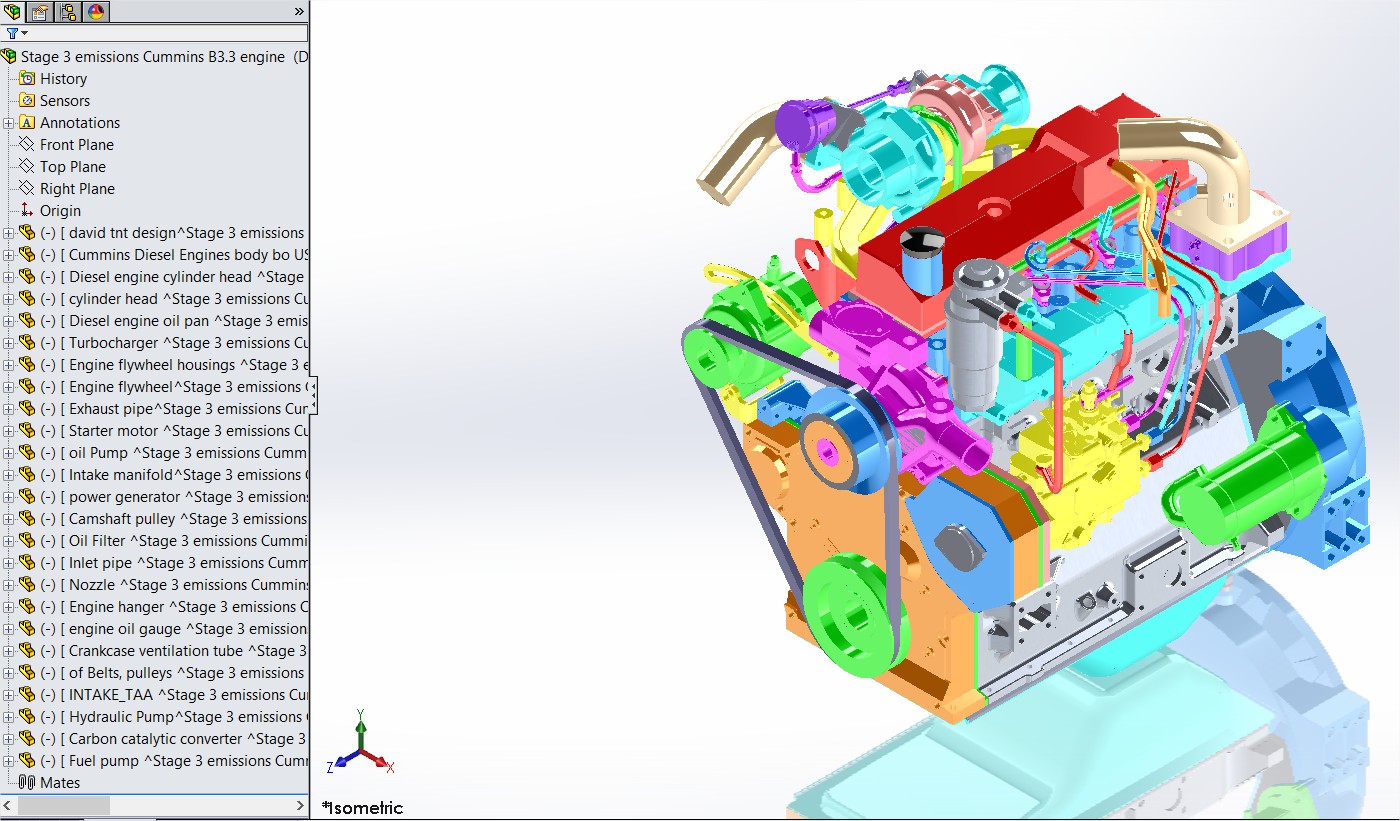Open the PropertyManager tab
The height and width of the screenshot is (821, 1400).
tap(39, 12)
